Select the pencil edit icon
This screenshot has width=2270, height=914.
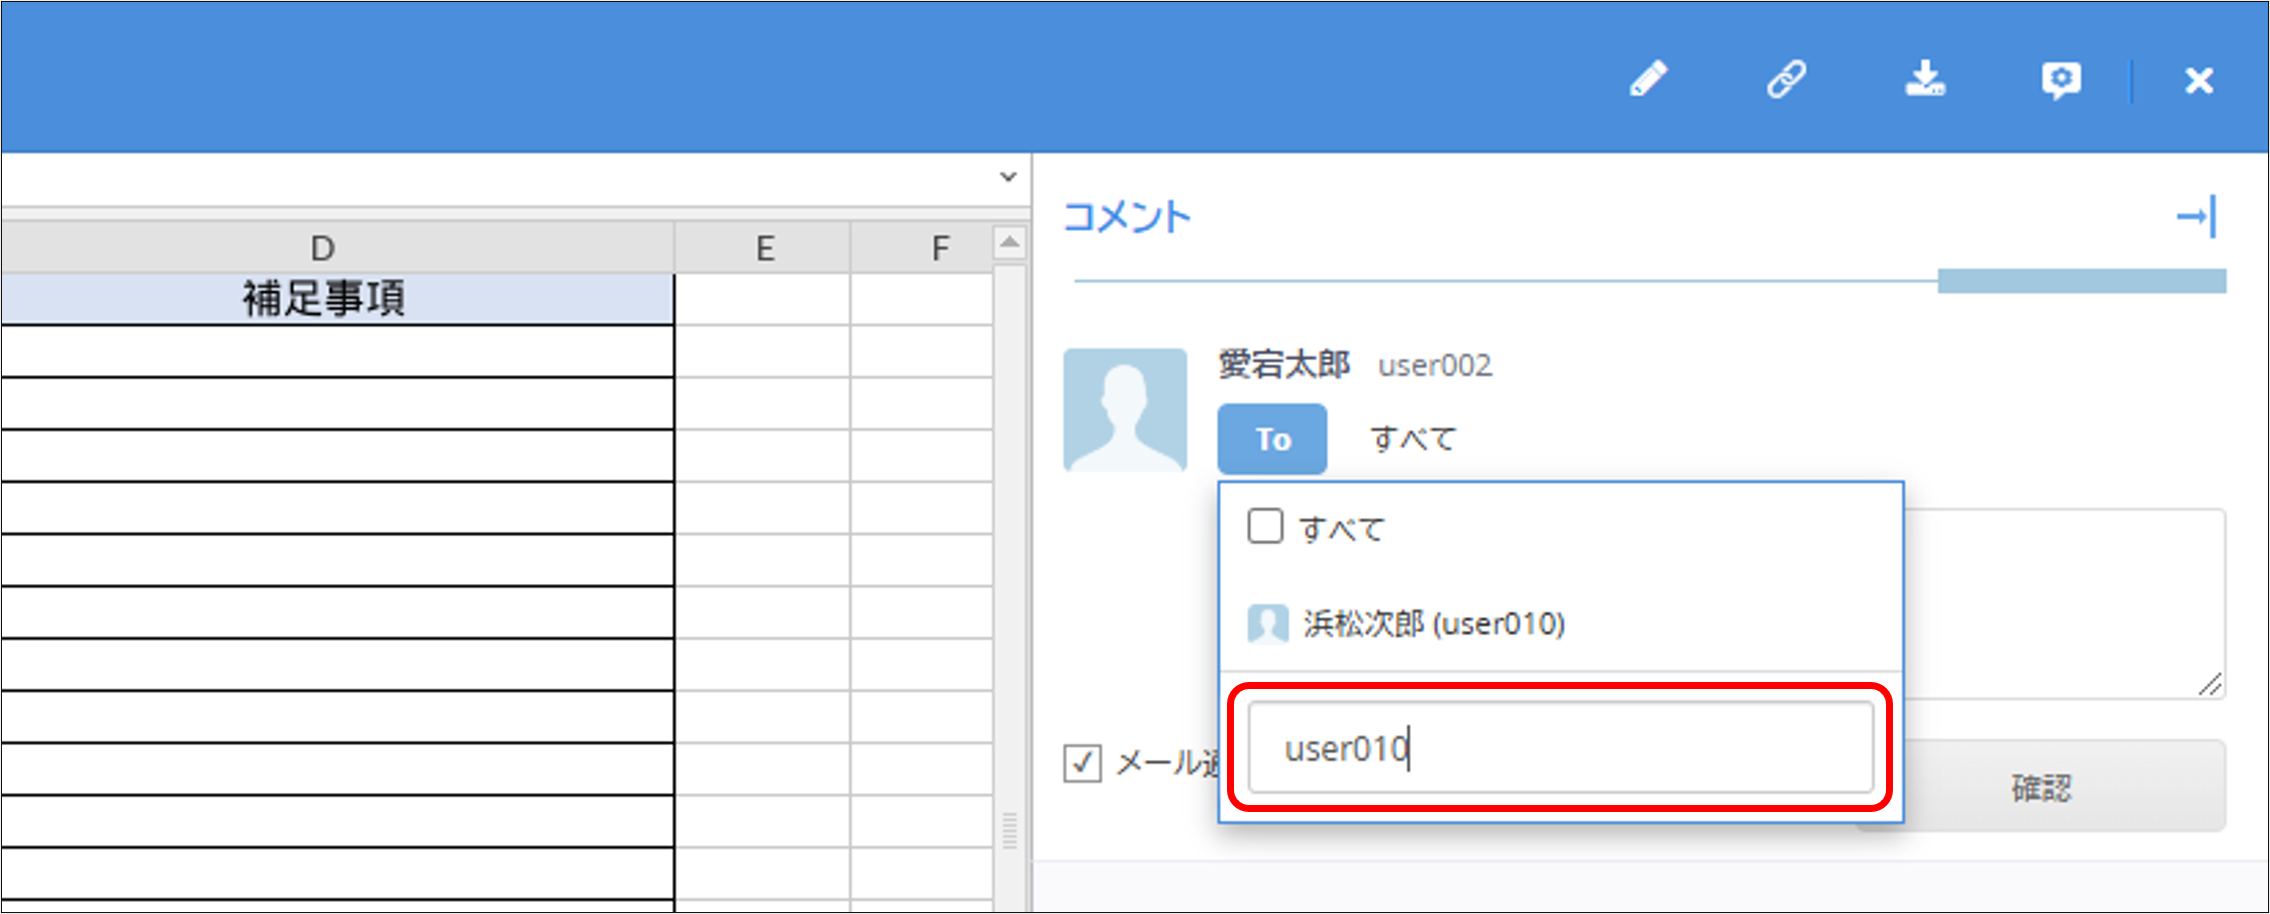tap(1650, 80)
